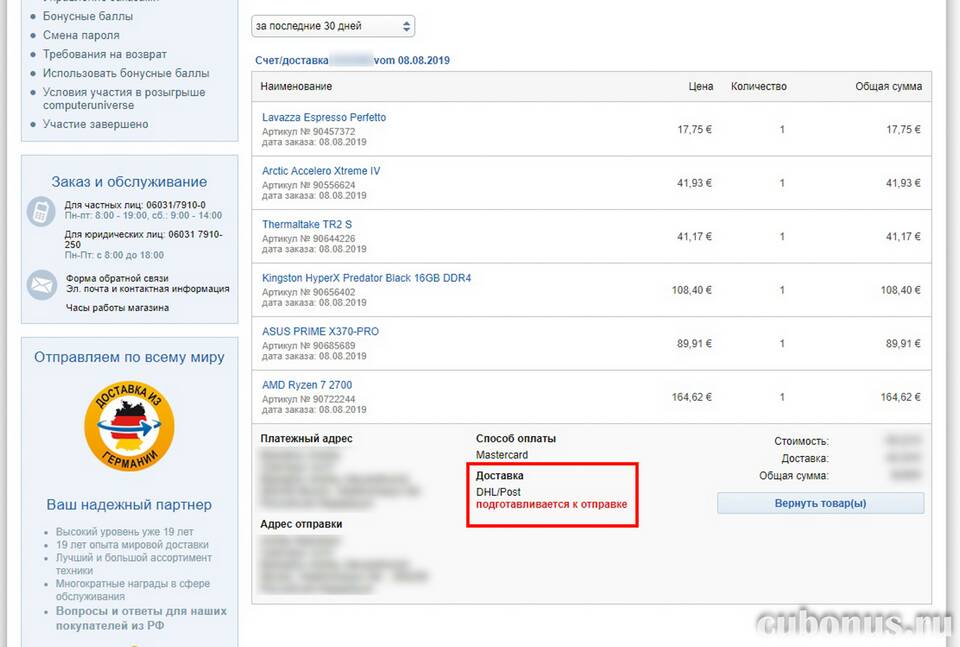Open the AMD Ryzen 7 2700 link

coord(307,385)
